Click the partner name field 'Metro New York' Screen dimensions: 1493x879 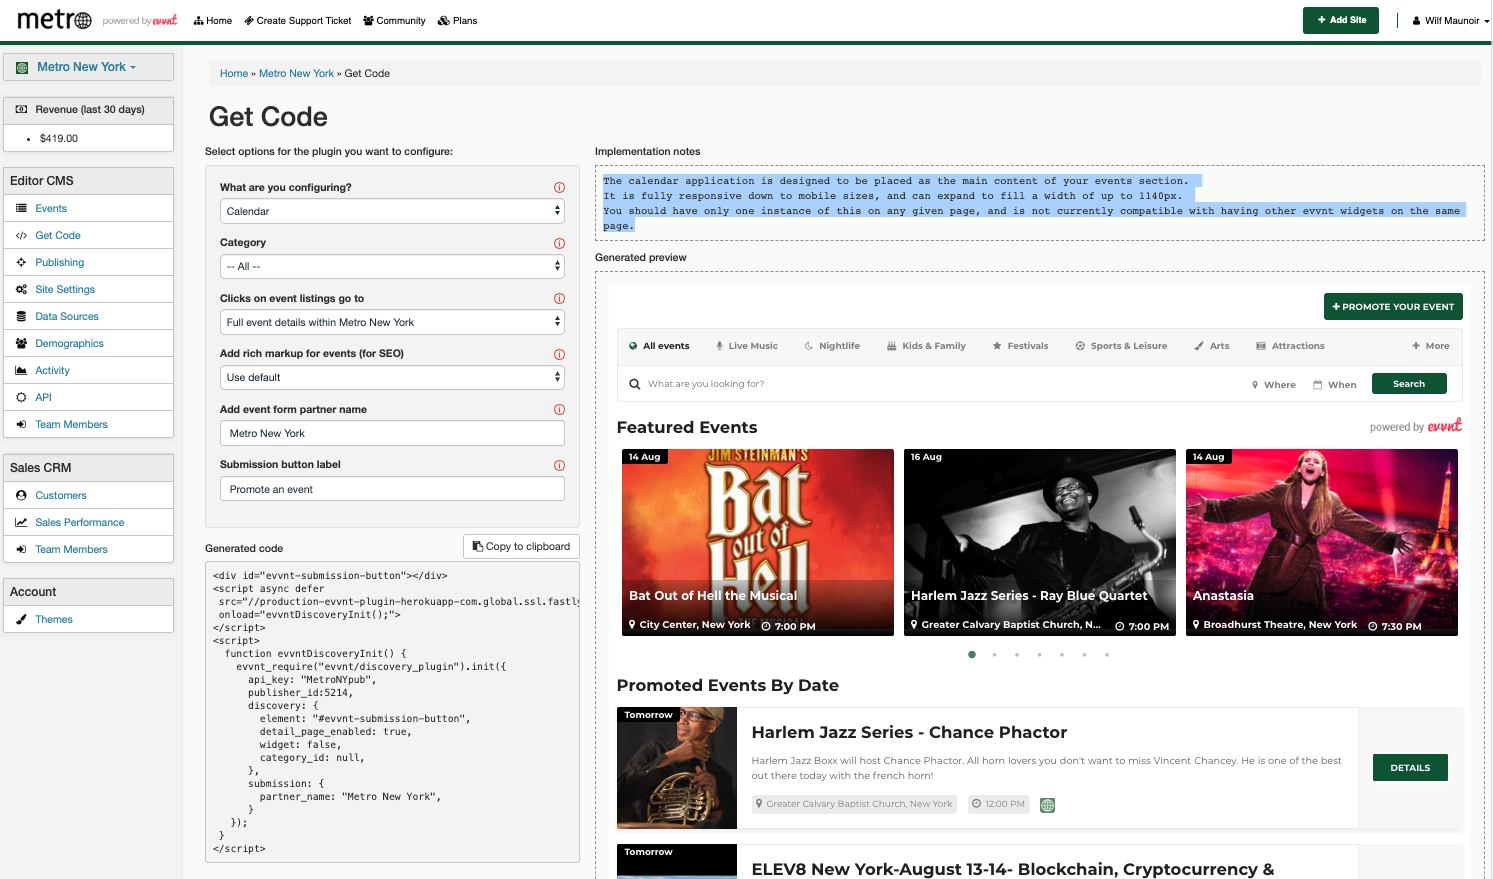(x=392, y=433)
